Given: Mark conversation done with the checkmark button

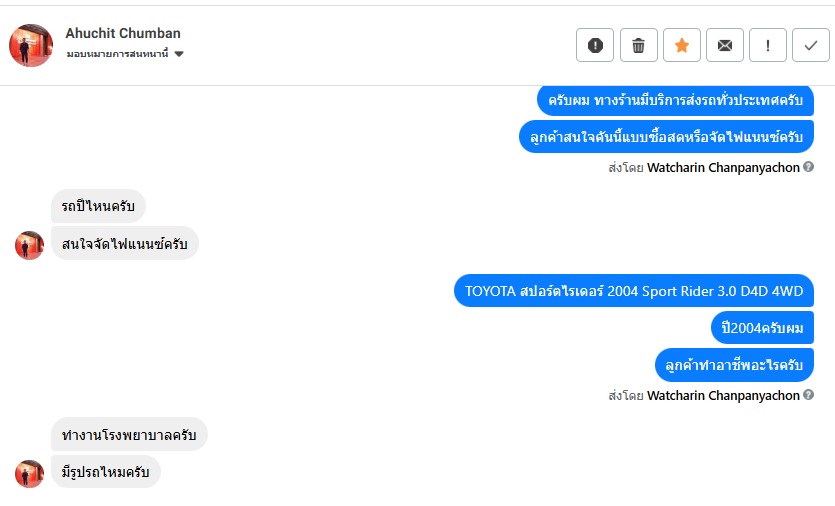Looking at the screenshot, I should 810,45.
